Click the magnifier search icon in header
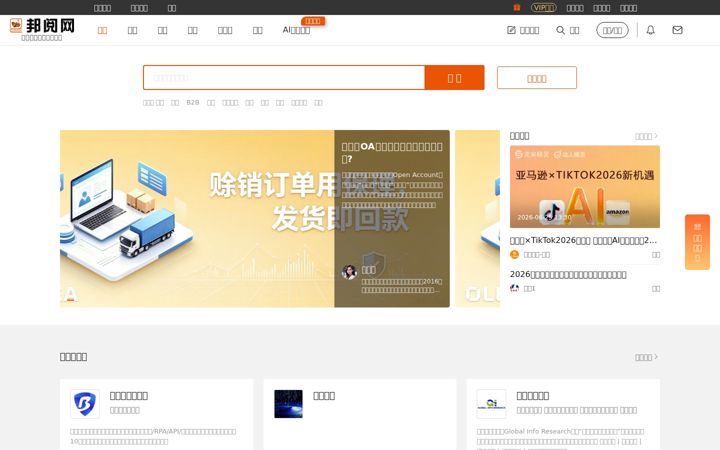Screen dimensions: 720x450 (x=560, y=30)
